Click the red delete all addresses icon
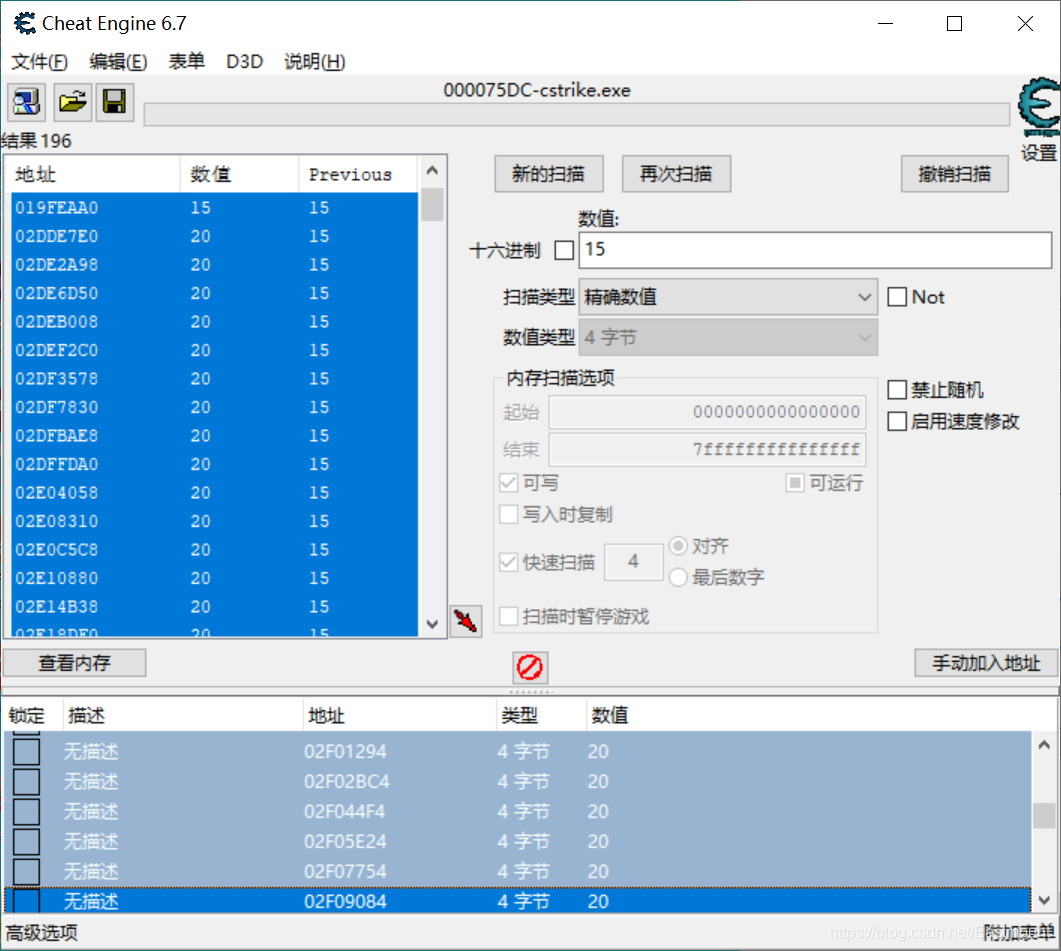 pos(529,667)
